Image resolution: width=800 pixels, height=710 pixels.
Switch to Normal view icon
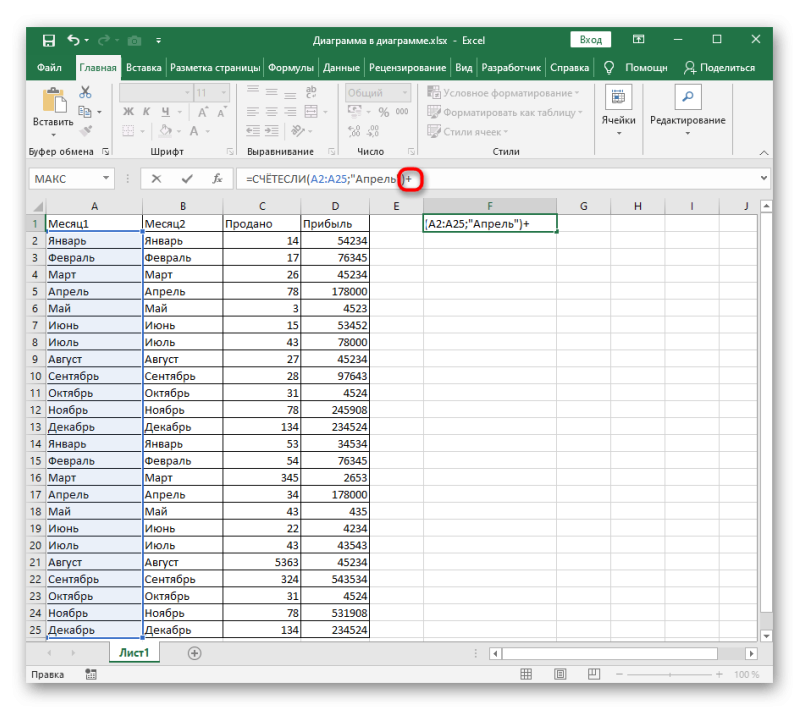click(526, 674)
